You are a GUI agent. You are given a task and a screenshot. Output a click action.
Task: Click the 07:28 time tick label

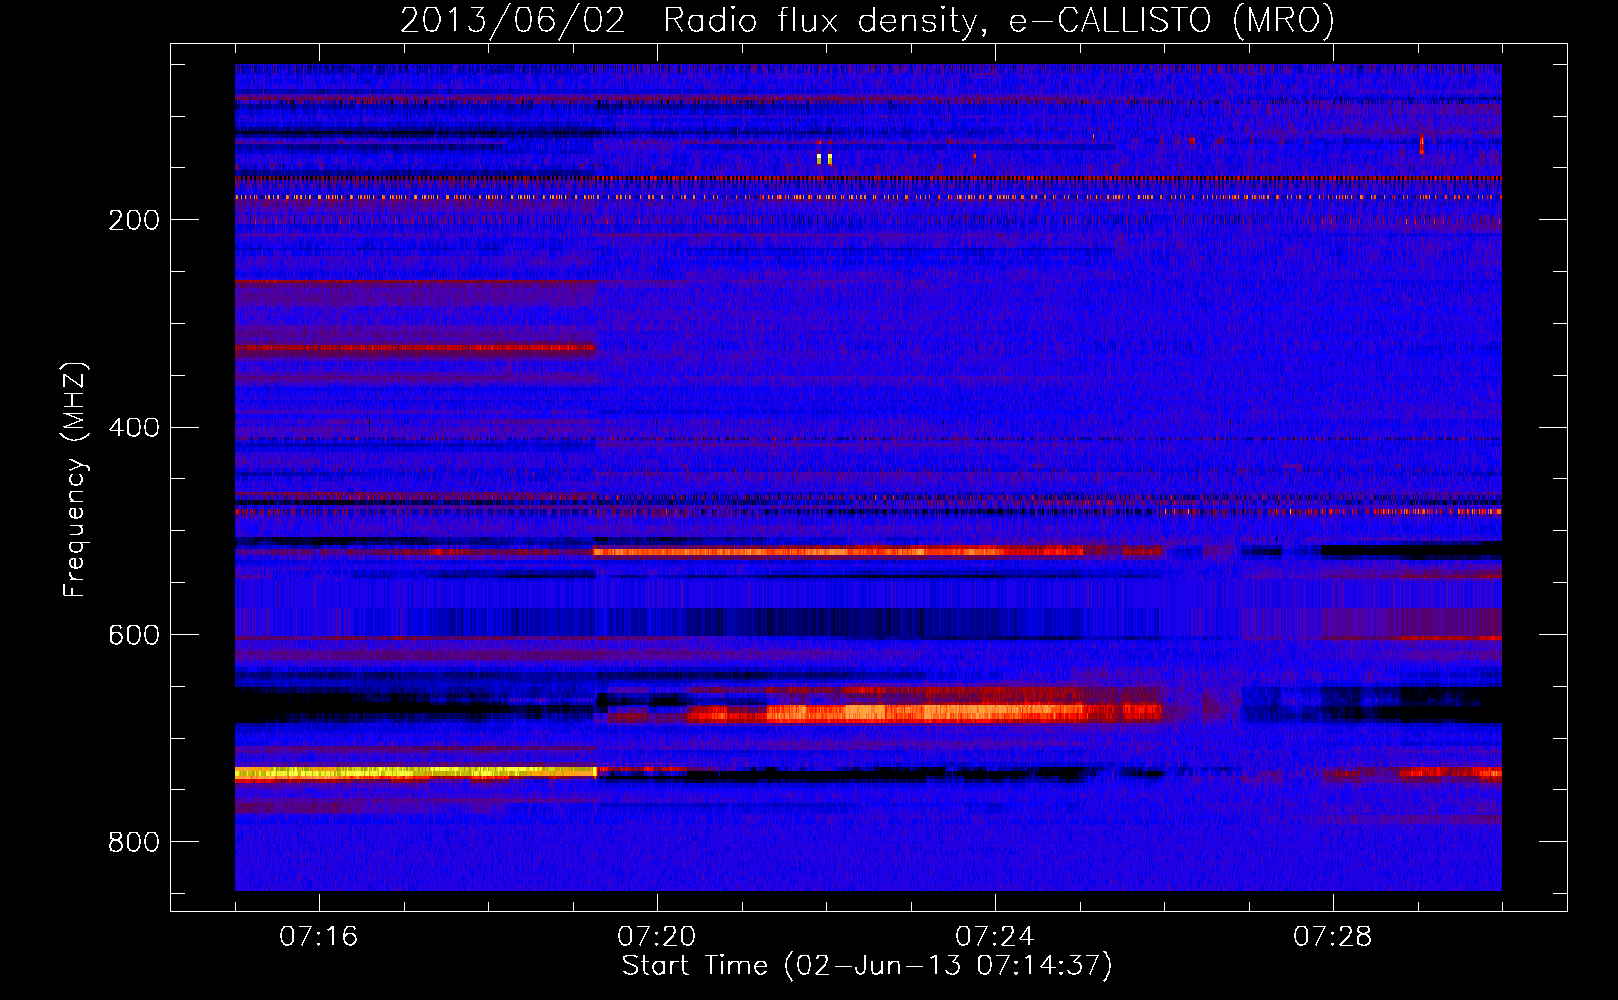pos(1332,937)
